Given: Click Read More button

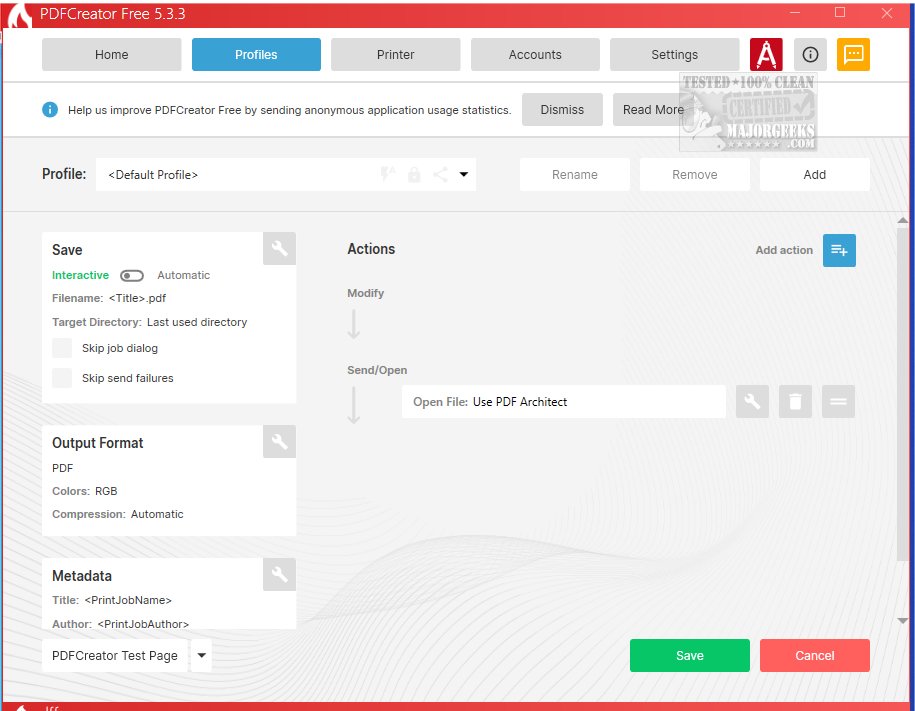Looking at the screenshot, I should click(653, 109).
